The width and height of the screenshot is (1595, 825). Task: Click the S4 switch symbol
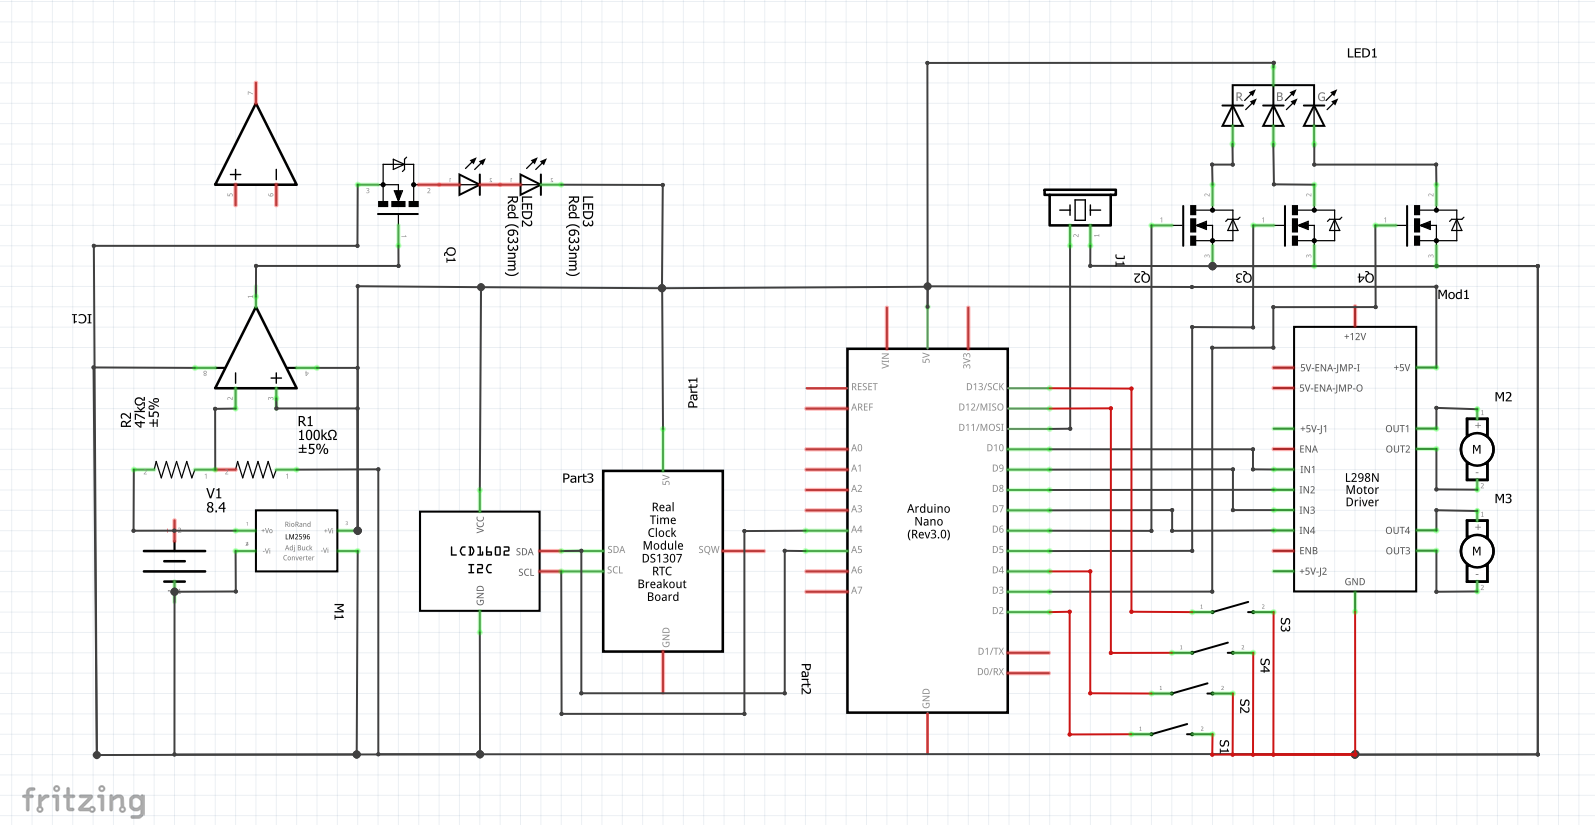(1212, 648)
